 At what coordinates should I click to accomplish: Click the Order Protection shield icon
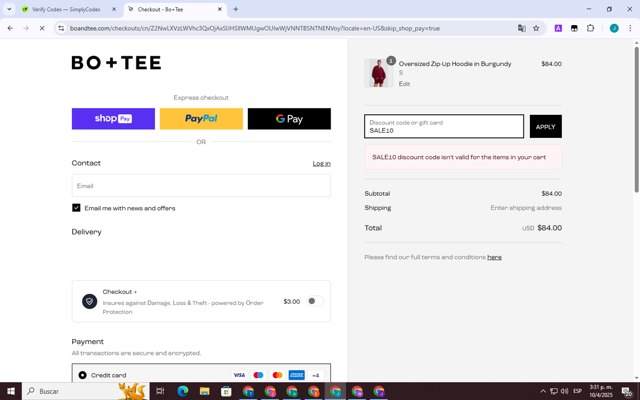[x=89, y=302]
